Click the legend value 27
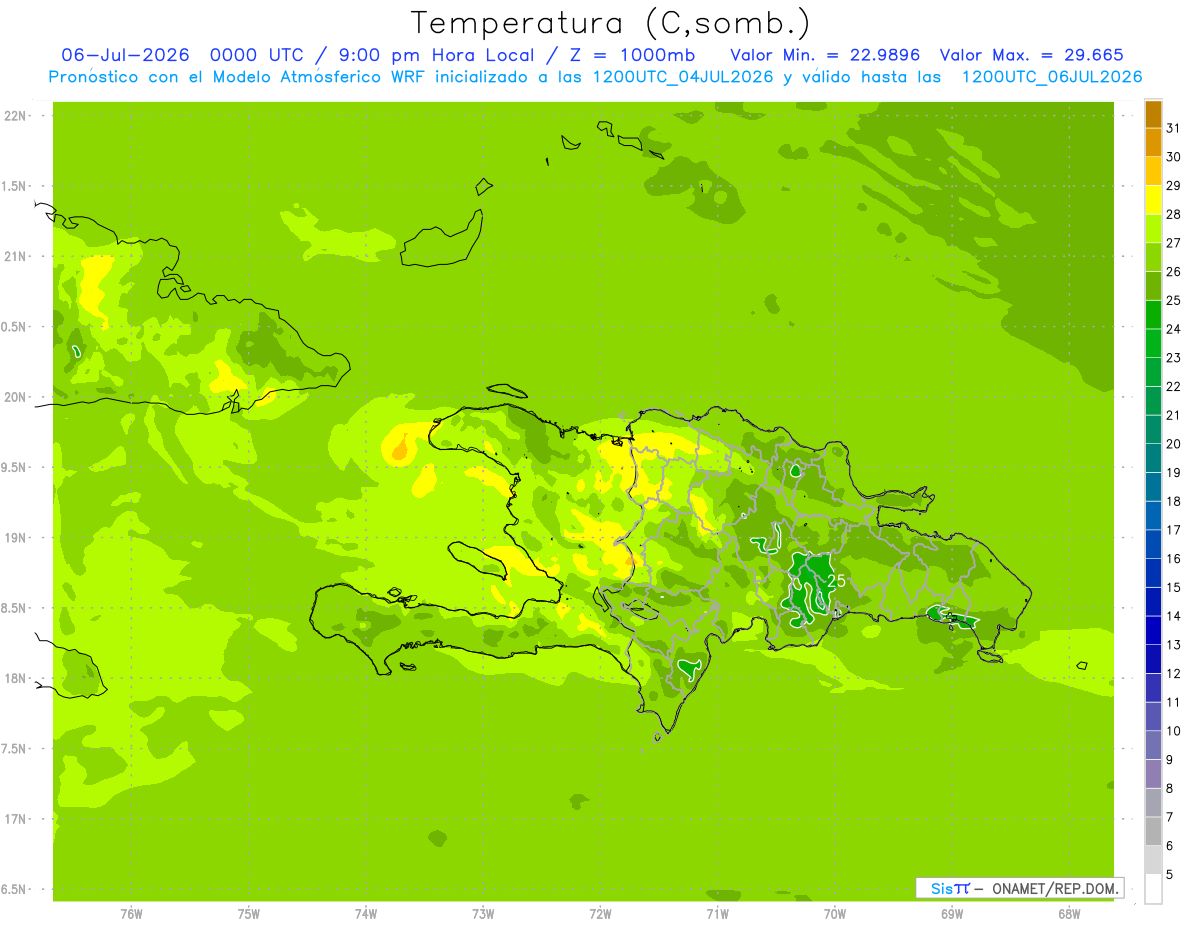This screenshot has width=1200, height=927. point(1174,243)
